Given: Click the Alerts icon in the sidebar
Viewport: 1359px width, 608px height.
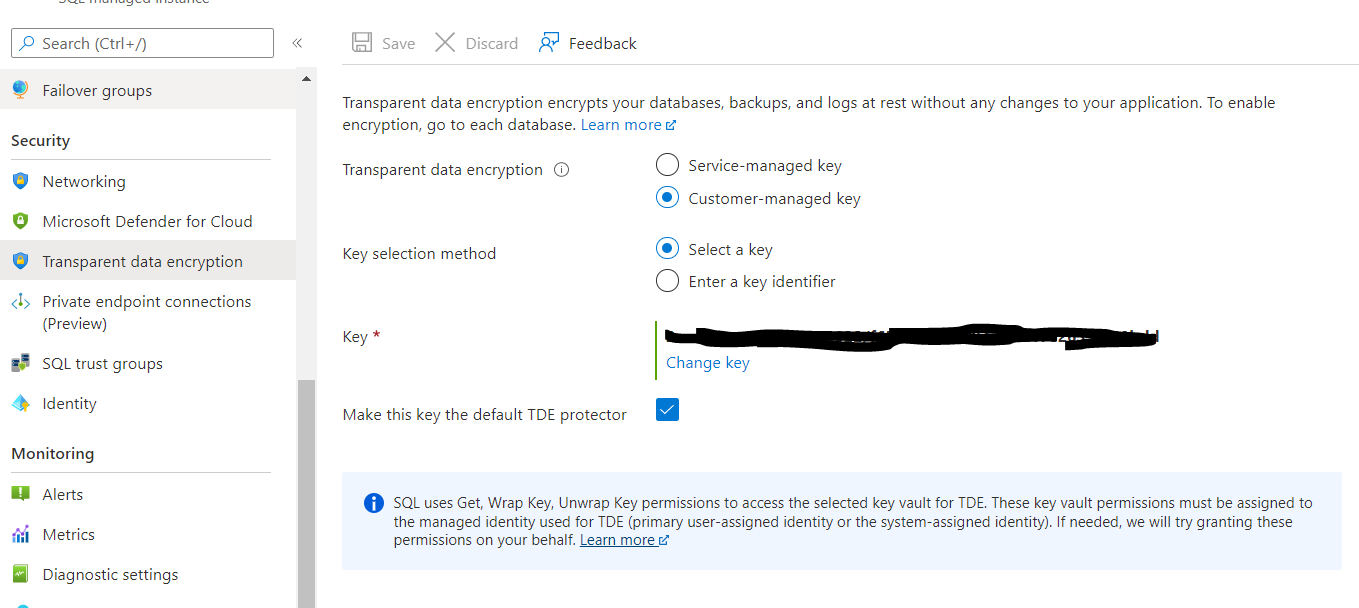Looking at the screenshot, I should click(x=21, y=494).
